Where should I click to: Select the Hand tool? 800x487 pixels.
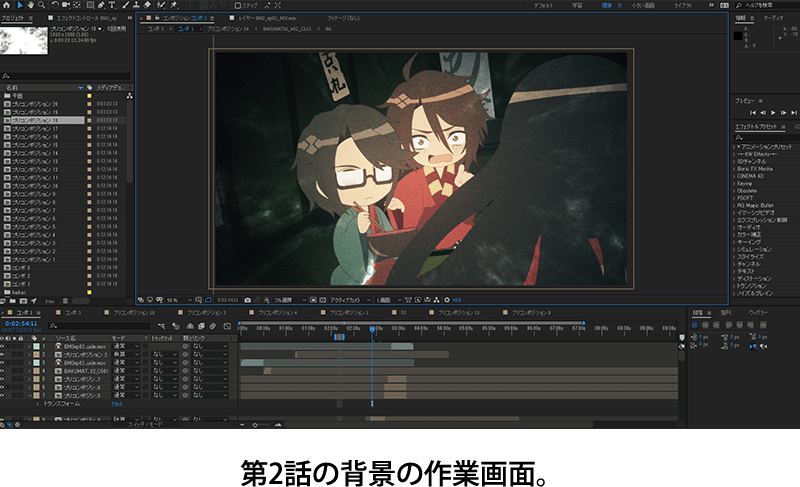click(x=30, y=5)
